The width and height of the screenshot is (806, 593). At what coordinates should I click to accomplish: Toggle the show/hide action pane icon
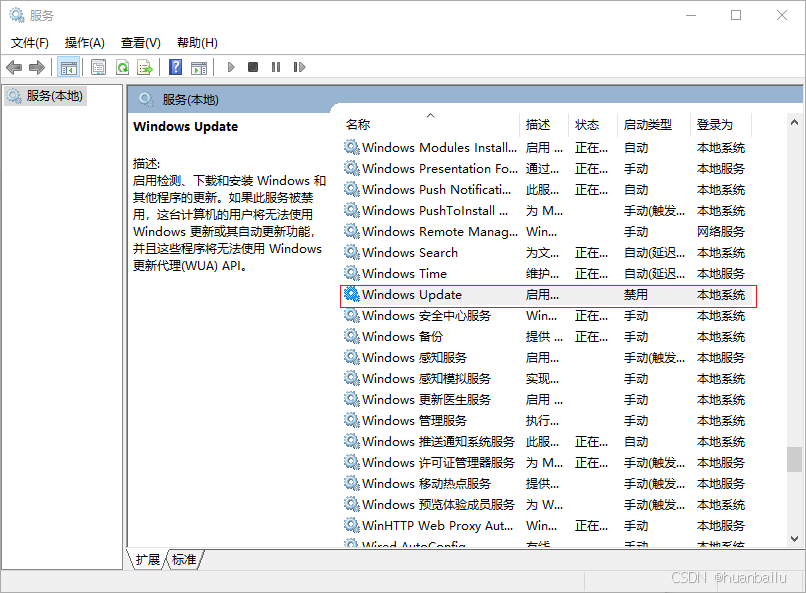click(199, 67)
